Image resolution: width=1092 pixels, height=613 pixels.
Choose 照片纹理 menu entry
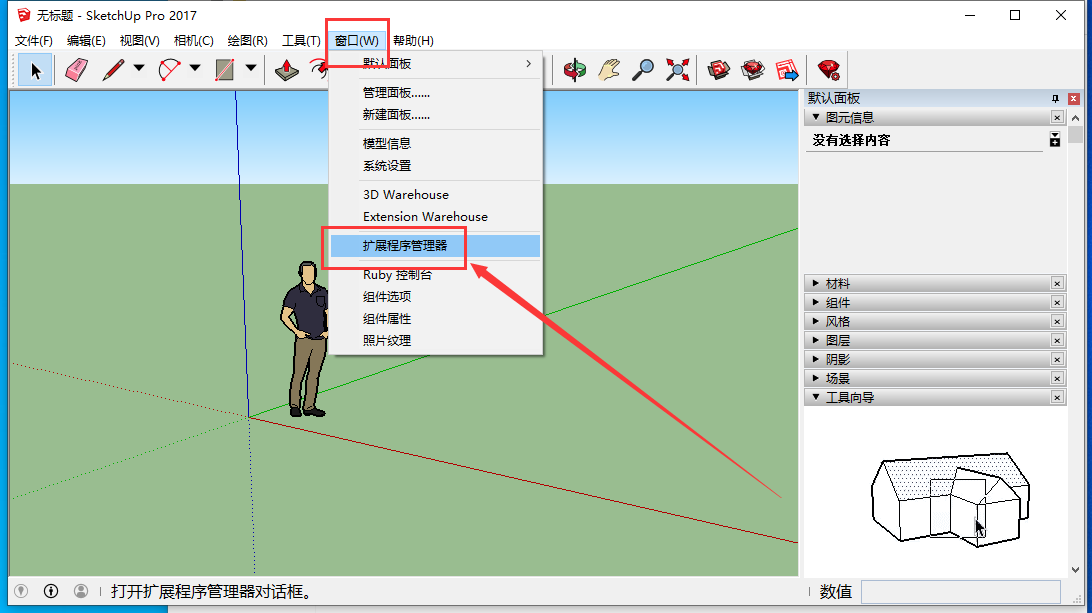[x=435, y=341]
